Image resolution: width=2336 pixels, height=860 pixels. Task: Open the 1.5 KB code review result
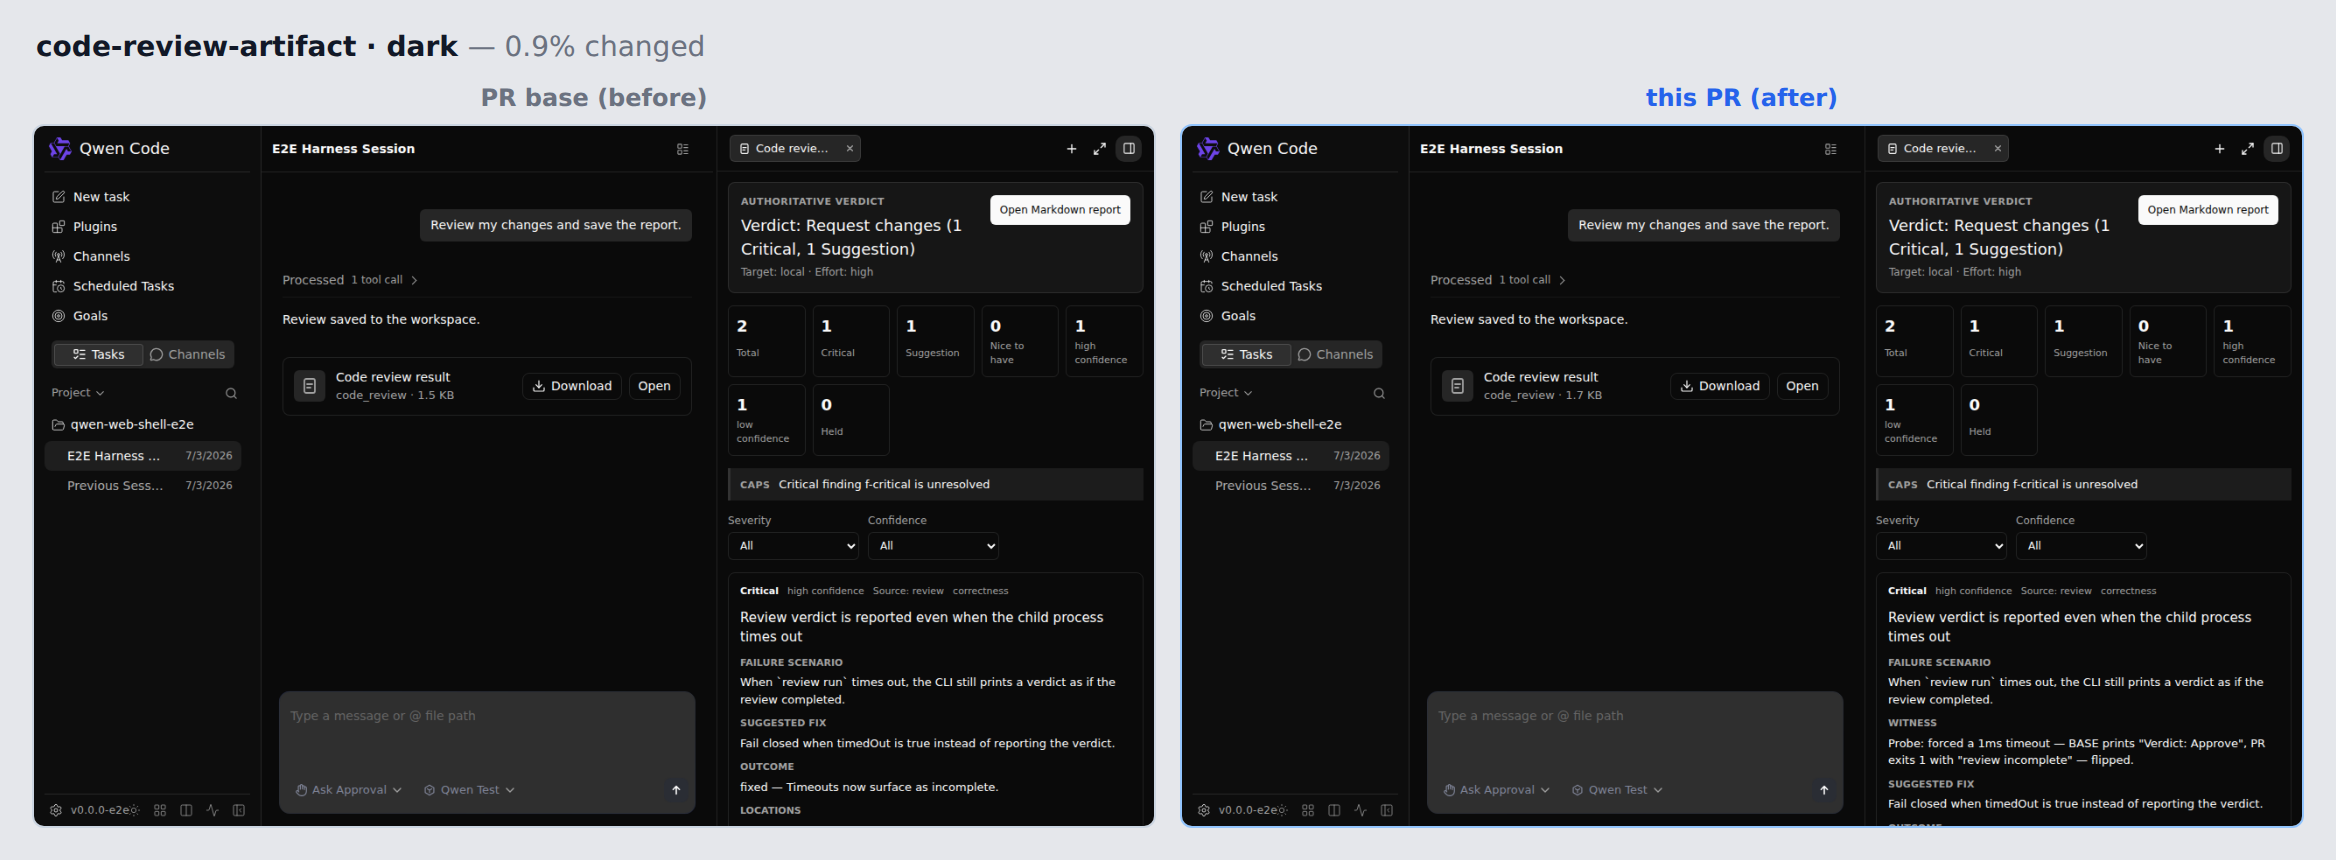654,386
